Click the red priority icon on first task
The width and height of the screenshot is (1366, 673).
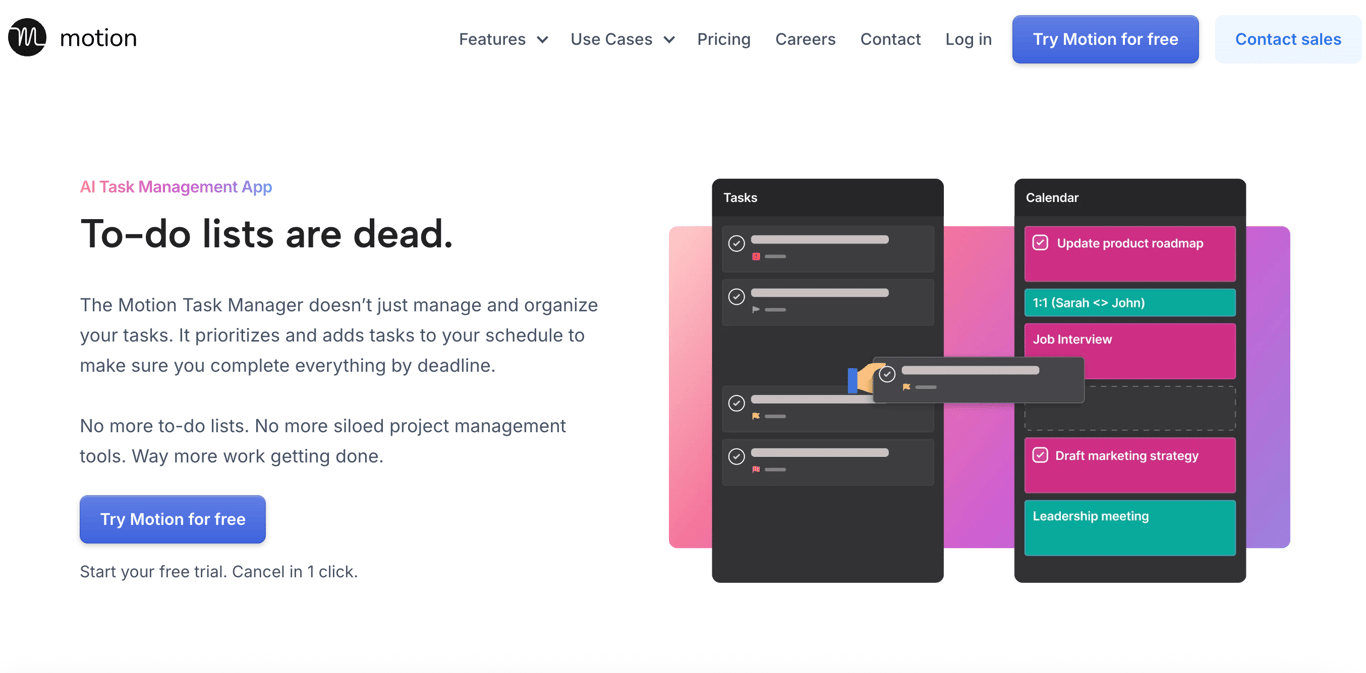(756, 257)
